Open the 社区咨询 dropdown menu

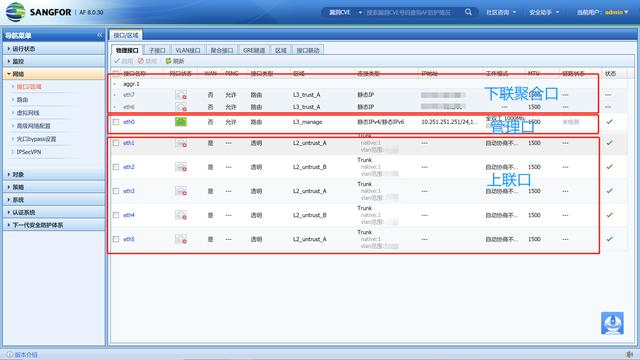[x=501, y=12]
